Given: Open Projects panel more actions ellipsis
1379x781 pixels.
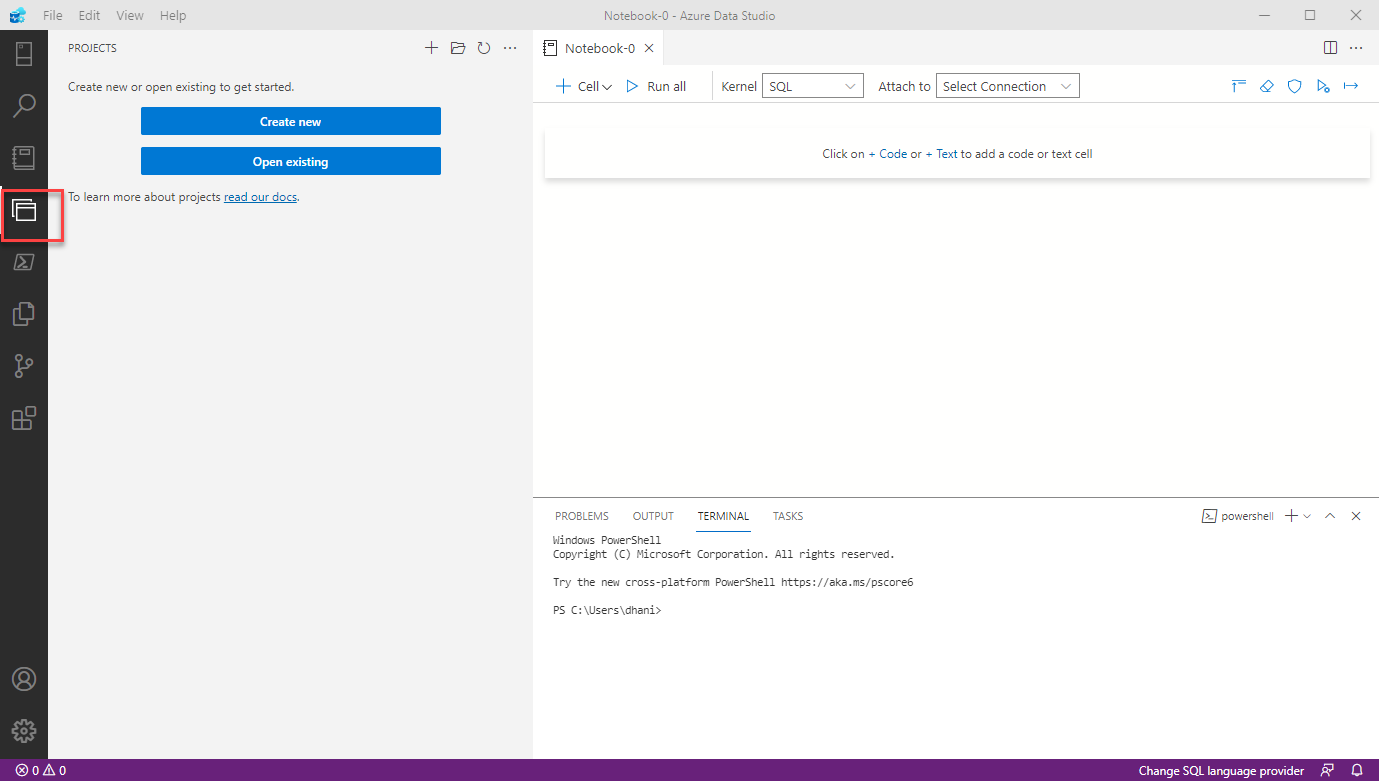Looking at the screenshot, I should [510, 48].
